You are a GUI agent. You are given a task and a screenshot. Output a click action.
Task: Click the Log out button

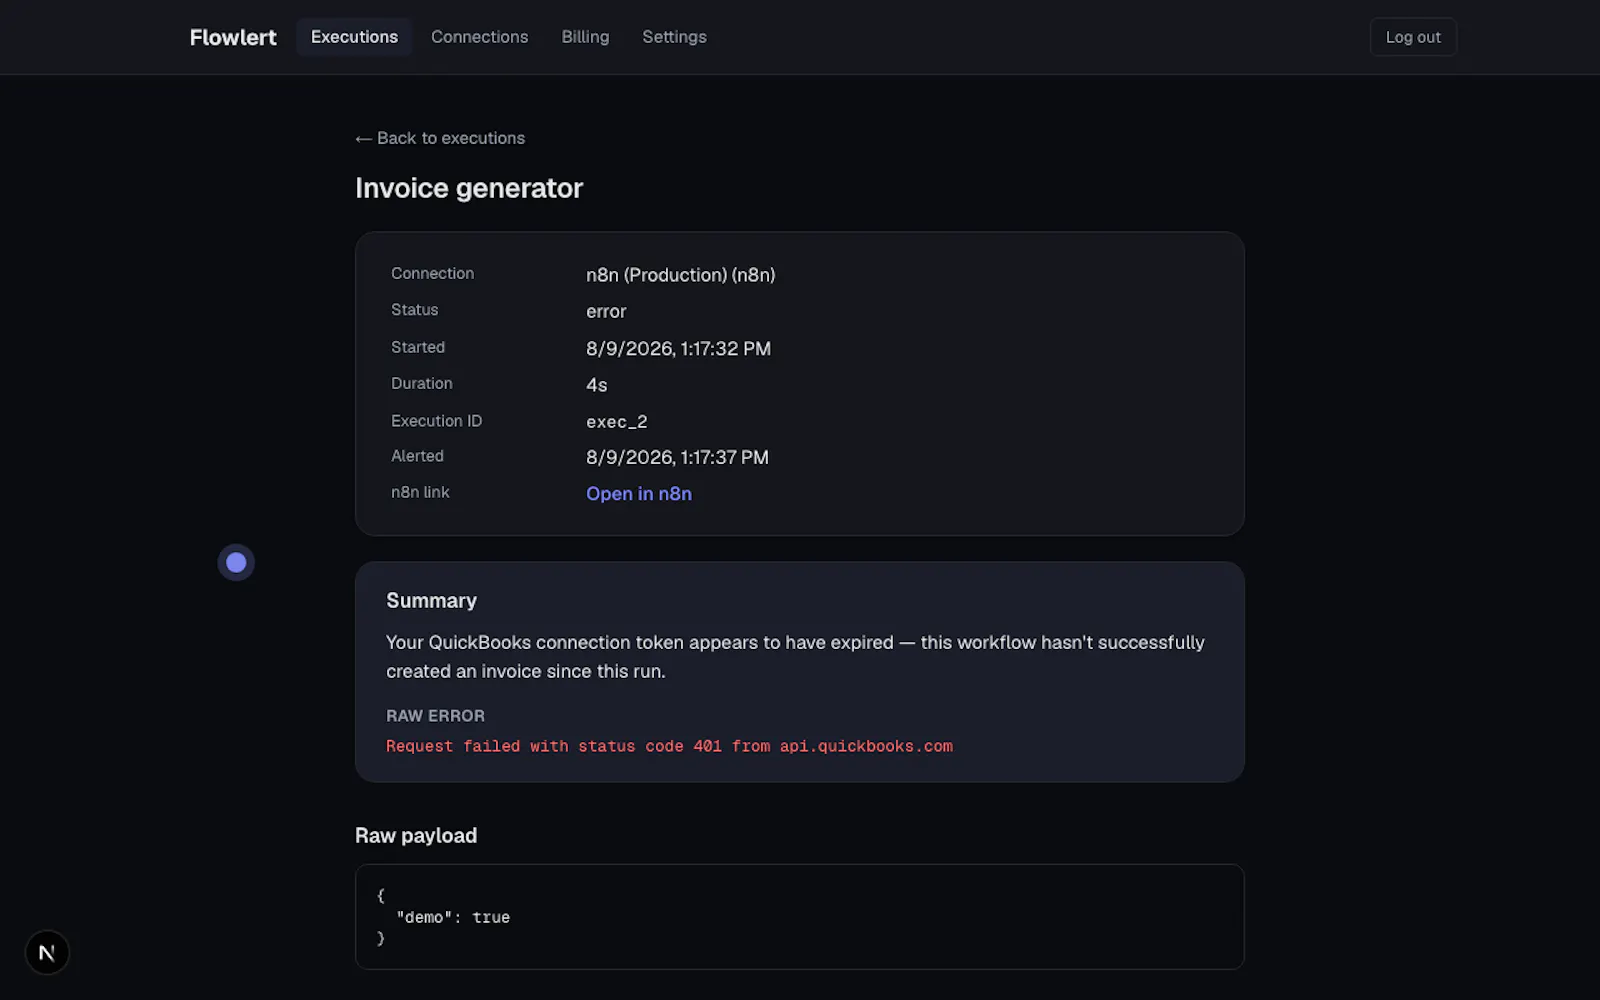click(x=1413, y=37)
